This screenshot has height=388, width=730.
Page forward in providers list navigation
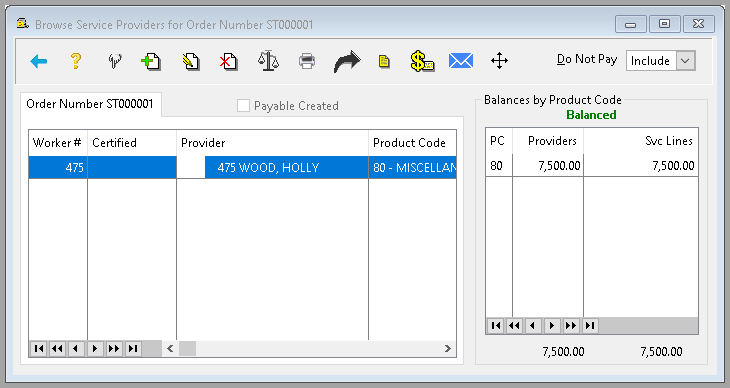click(114, 348)
